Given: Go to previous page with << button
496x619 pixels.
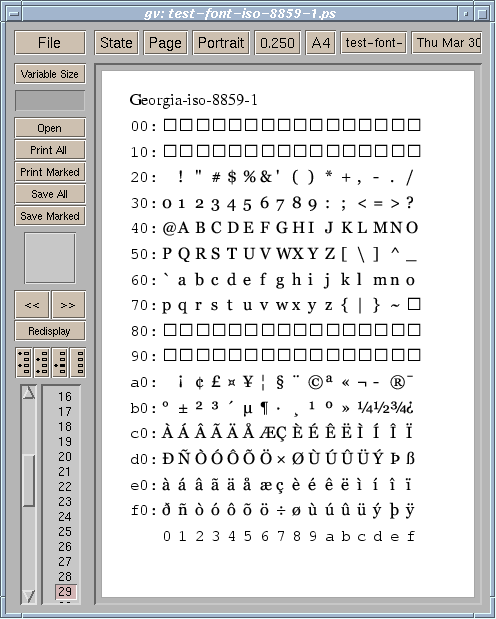Looking at the screenshot, I should (32, 305).
